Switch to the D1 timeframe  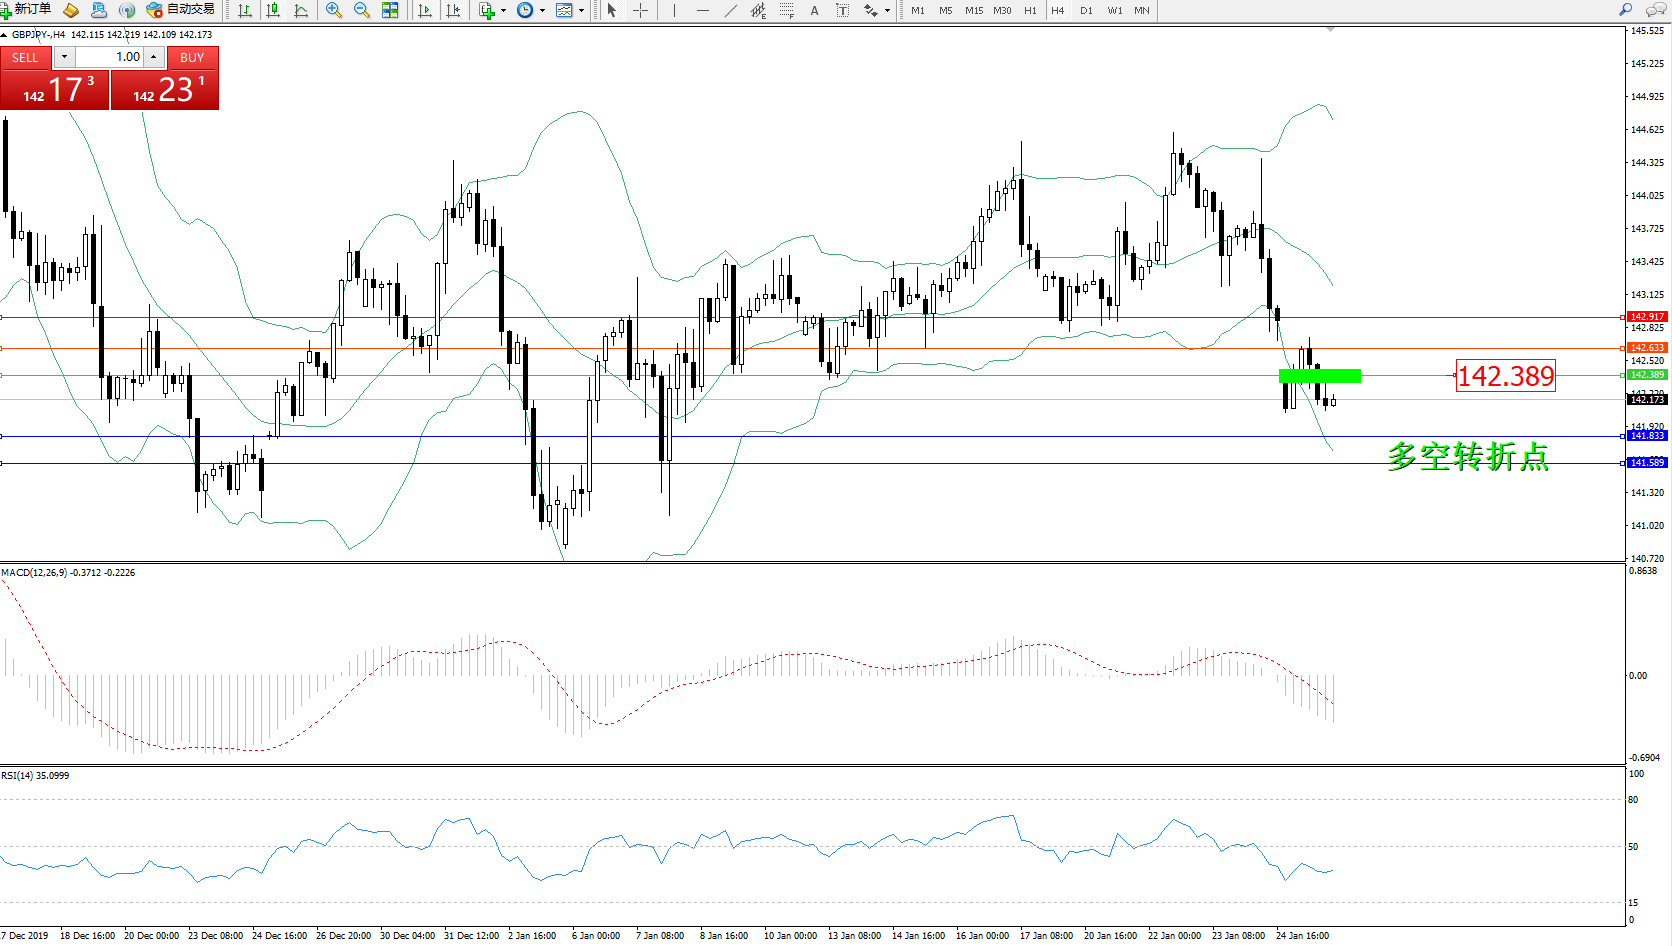1086,10
